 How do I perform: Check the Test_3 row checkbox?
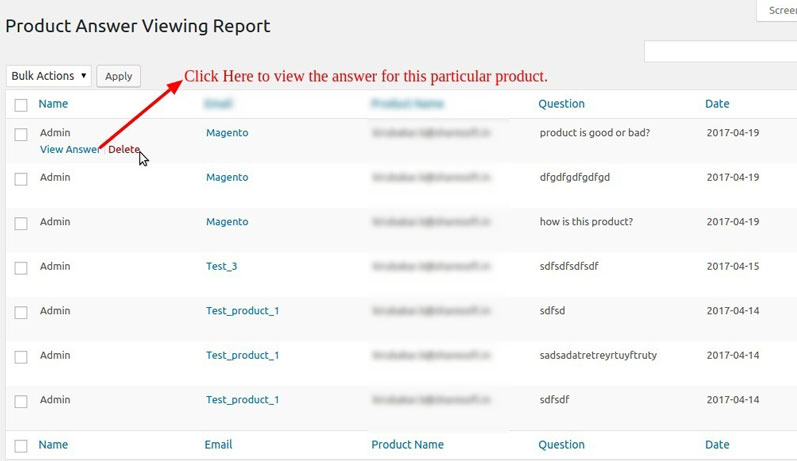point(21,268)
